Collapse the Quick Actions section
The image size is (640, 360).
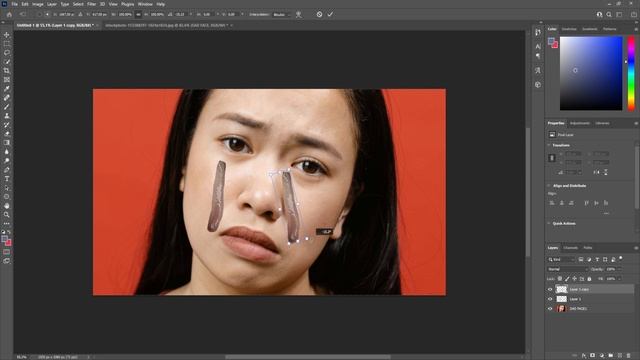[x=549, y=224]
